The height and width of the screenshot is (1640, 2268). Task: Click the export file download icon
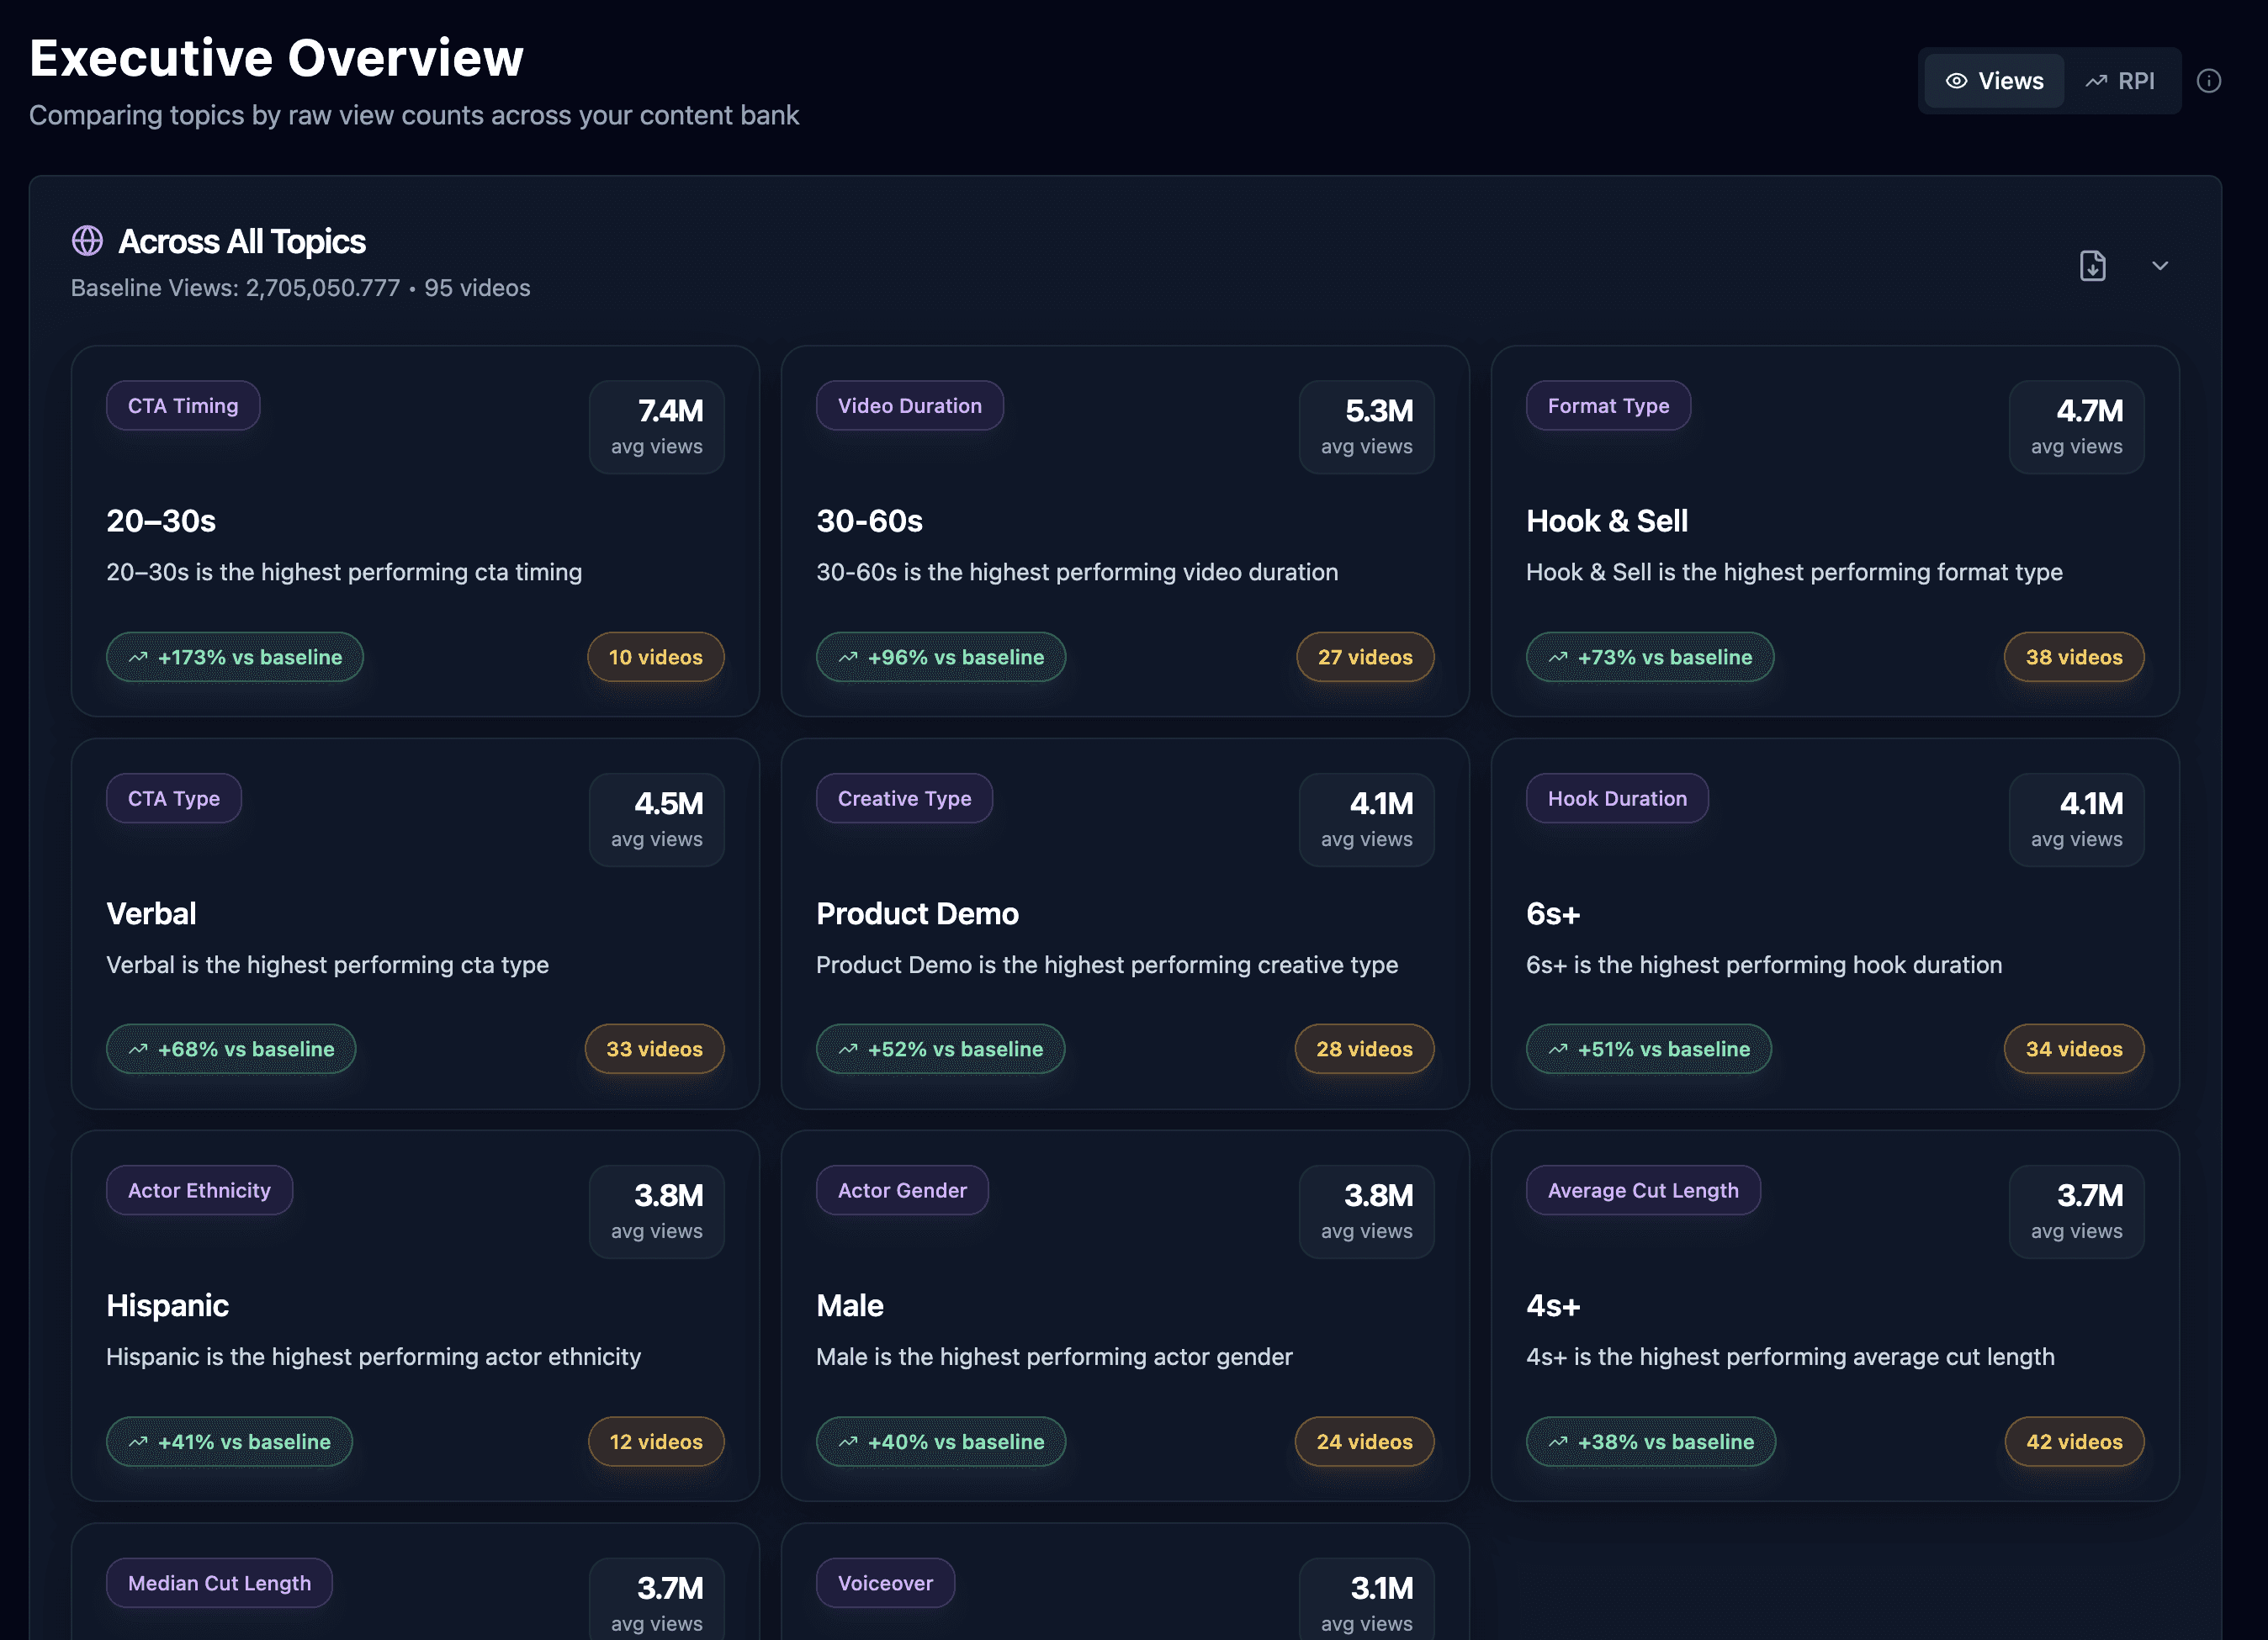2092,266
